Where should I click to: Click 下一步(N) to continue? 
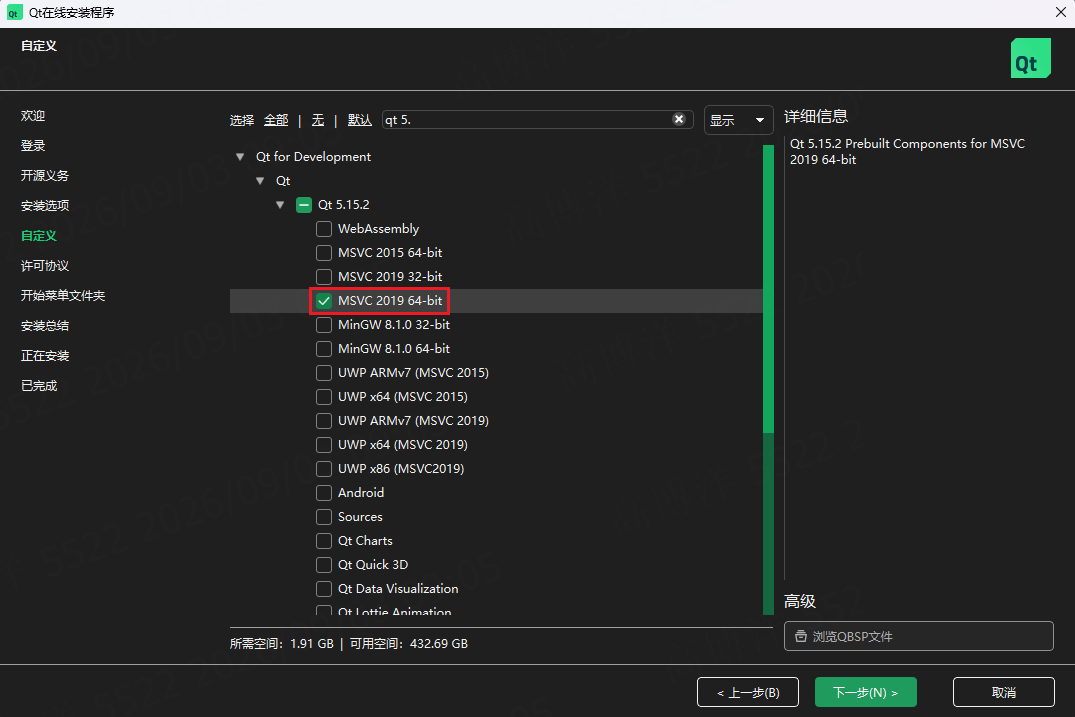click(865, 692)
